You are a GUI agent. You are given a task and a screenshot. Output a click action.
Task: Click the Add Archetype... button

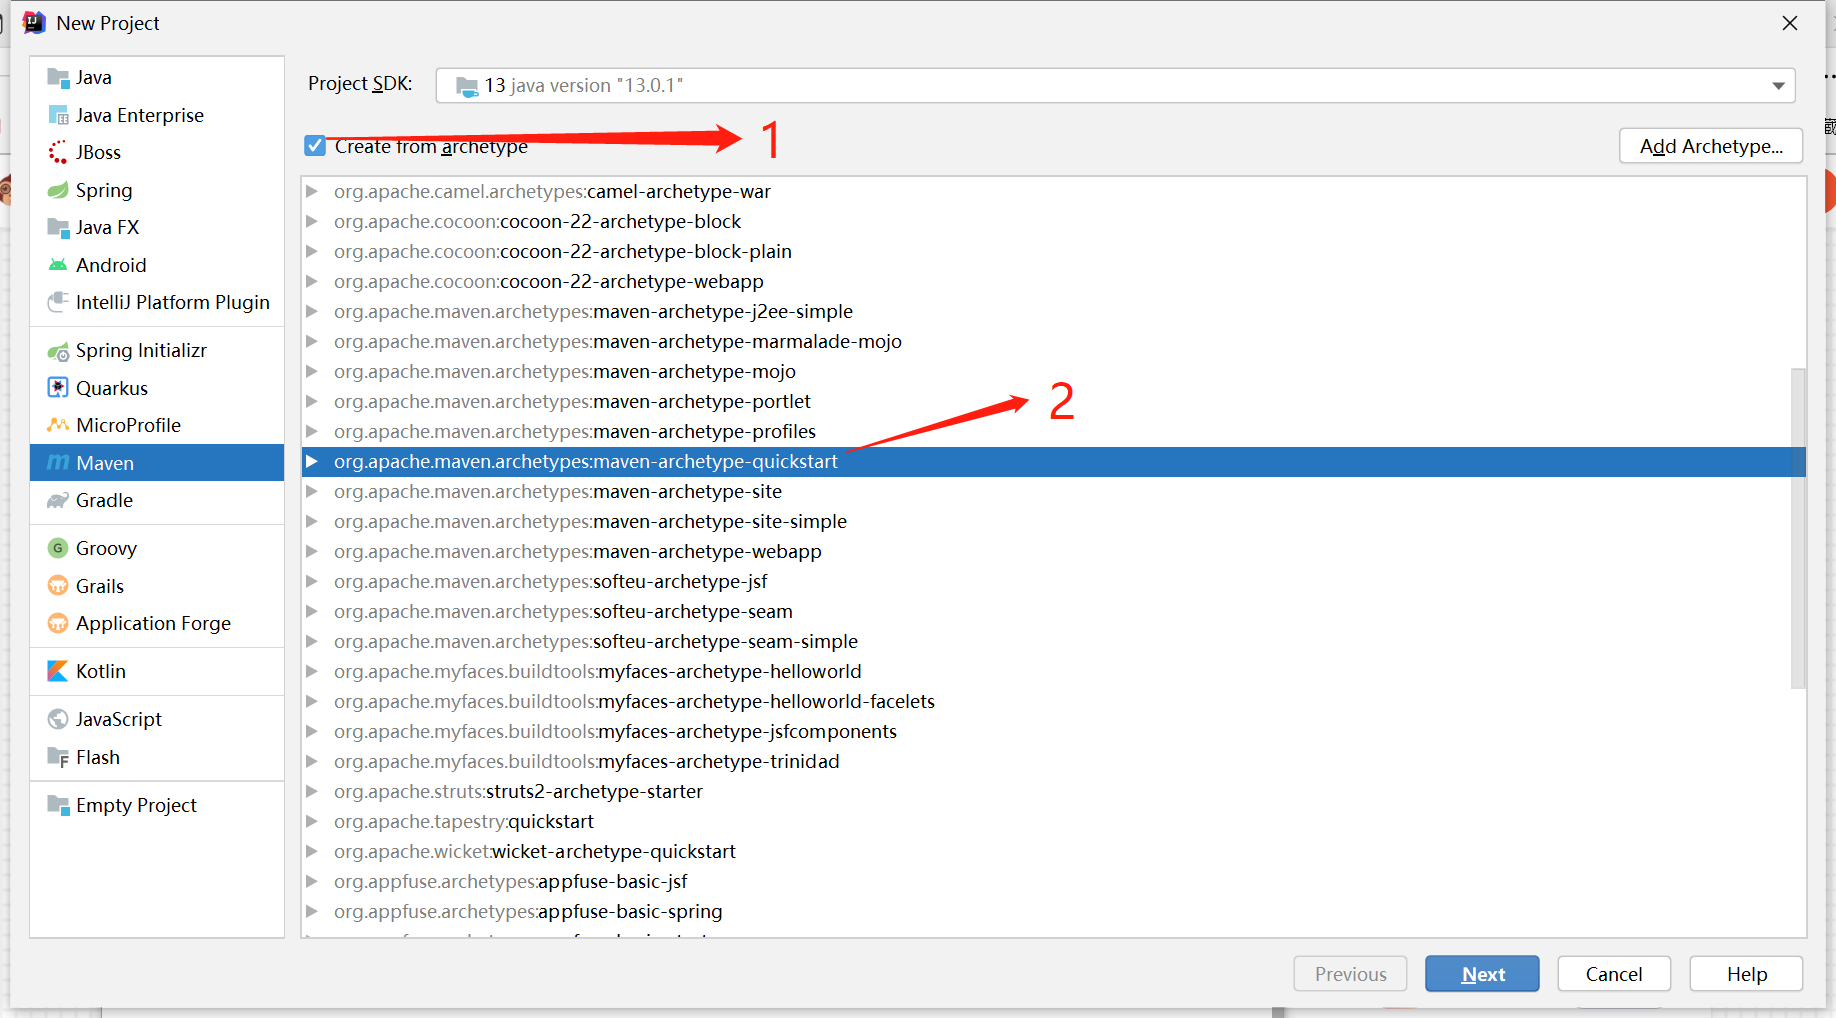pyautogui.click(x=1711, y=146)
